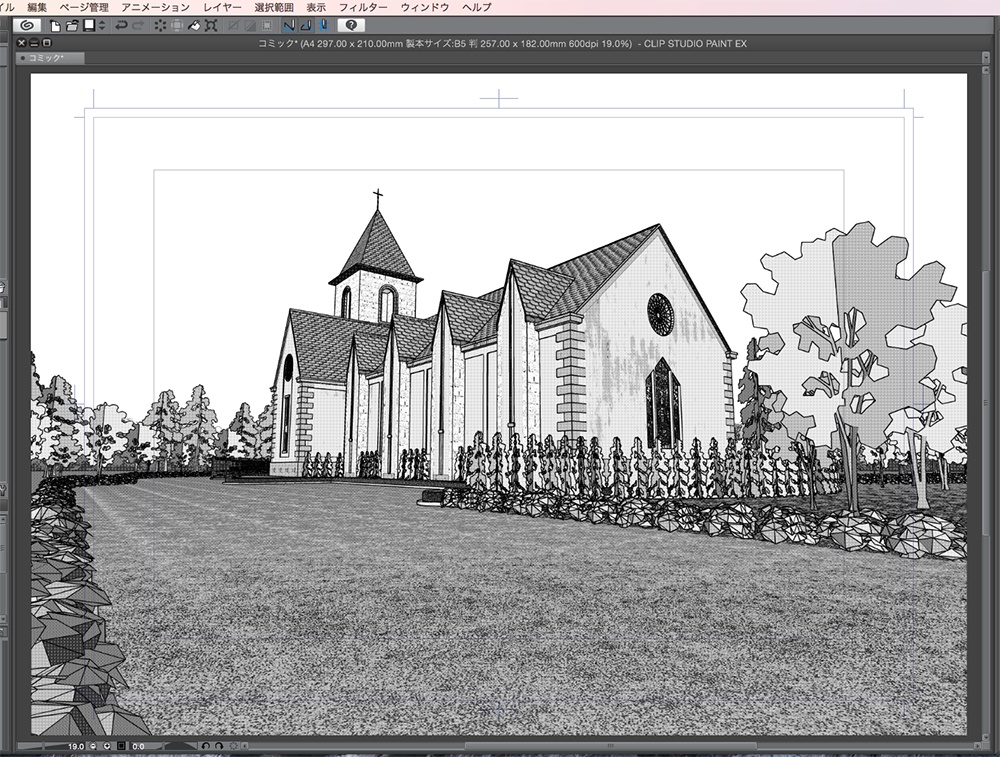Open the レイヤー menu
1000x757 pixels.
pos(222,7)
